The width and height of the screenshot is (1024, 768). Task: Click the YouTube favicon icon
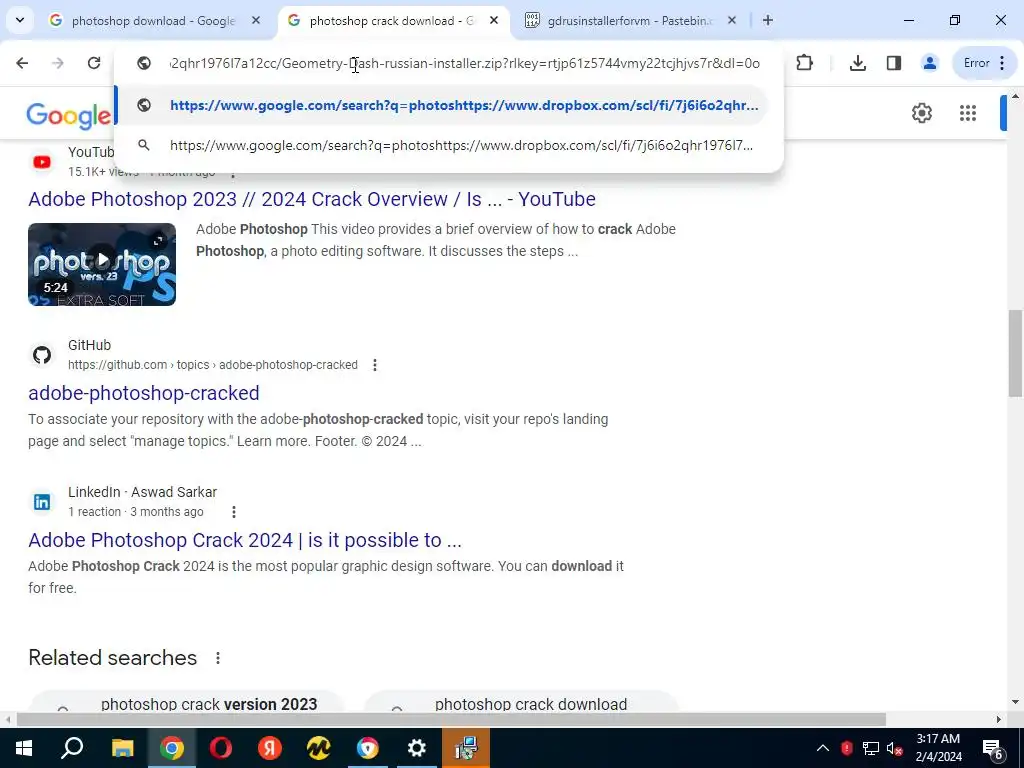[x=42, y=162]
